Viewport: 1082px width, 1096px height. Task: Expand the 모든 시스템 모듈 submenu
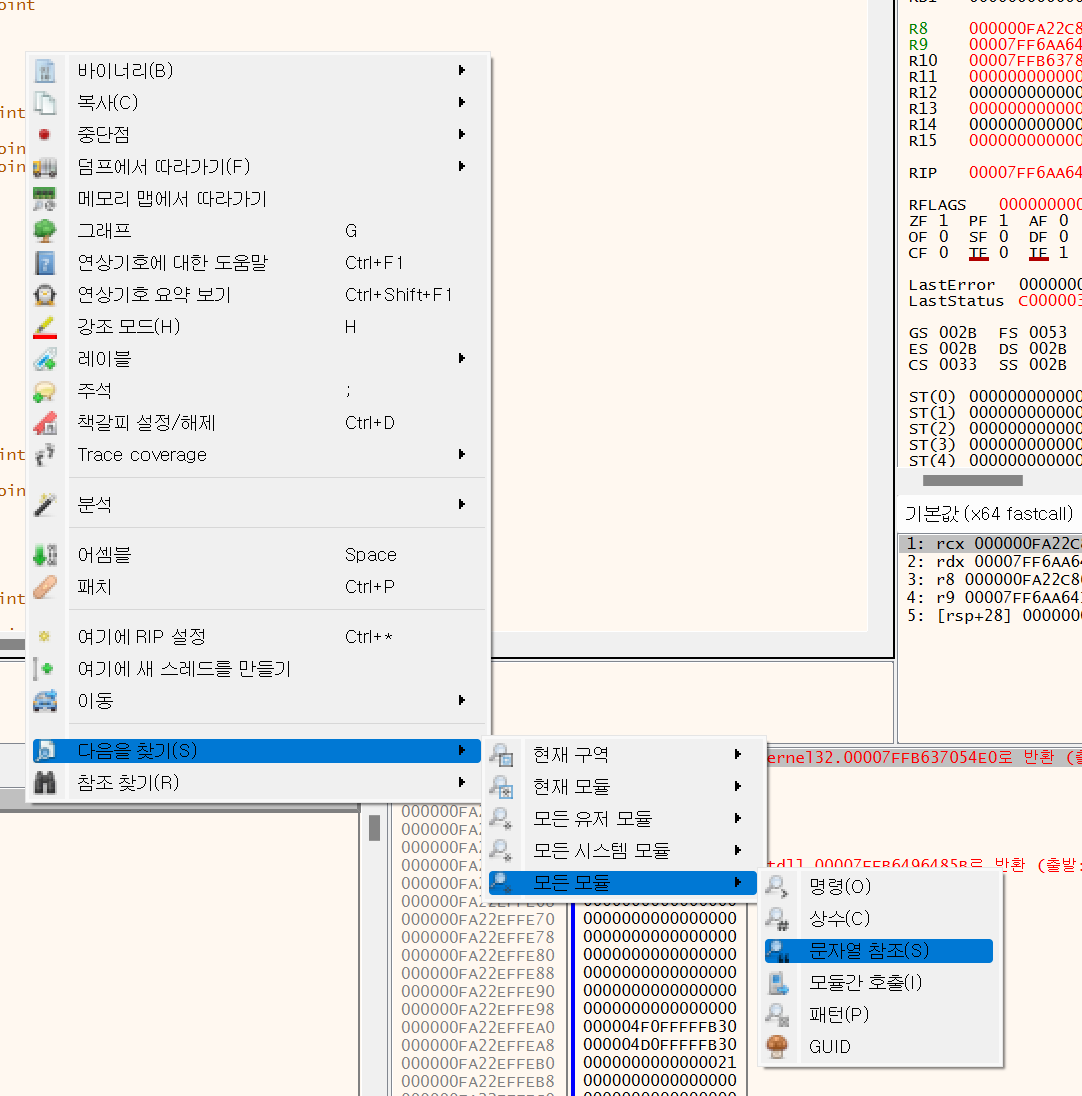point(737,850)
